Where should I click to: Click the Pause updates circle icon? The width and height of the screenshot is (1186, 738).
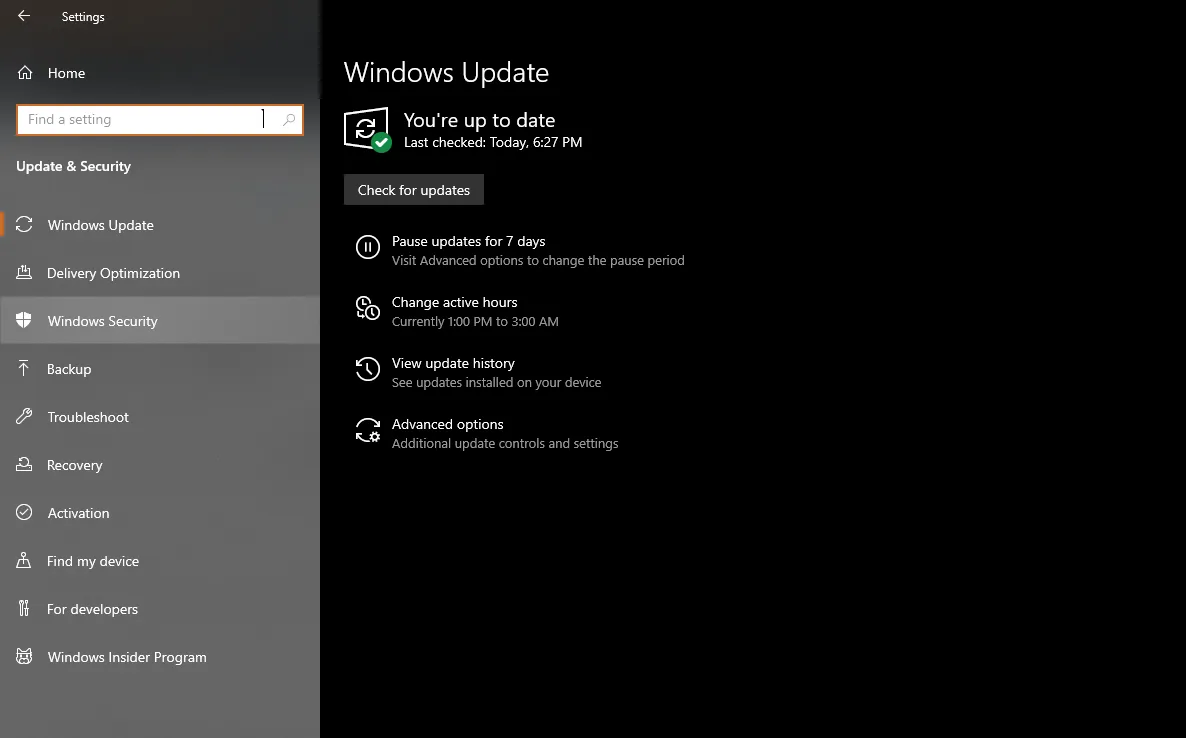point(367,247)
